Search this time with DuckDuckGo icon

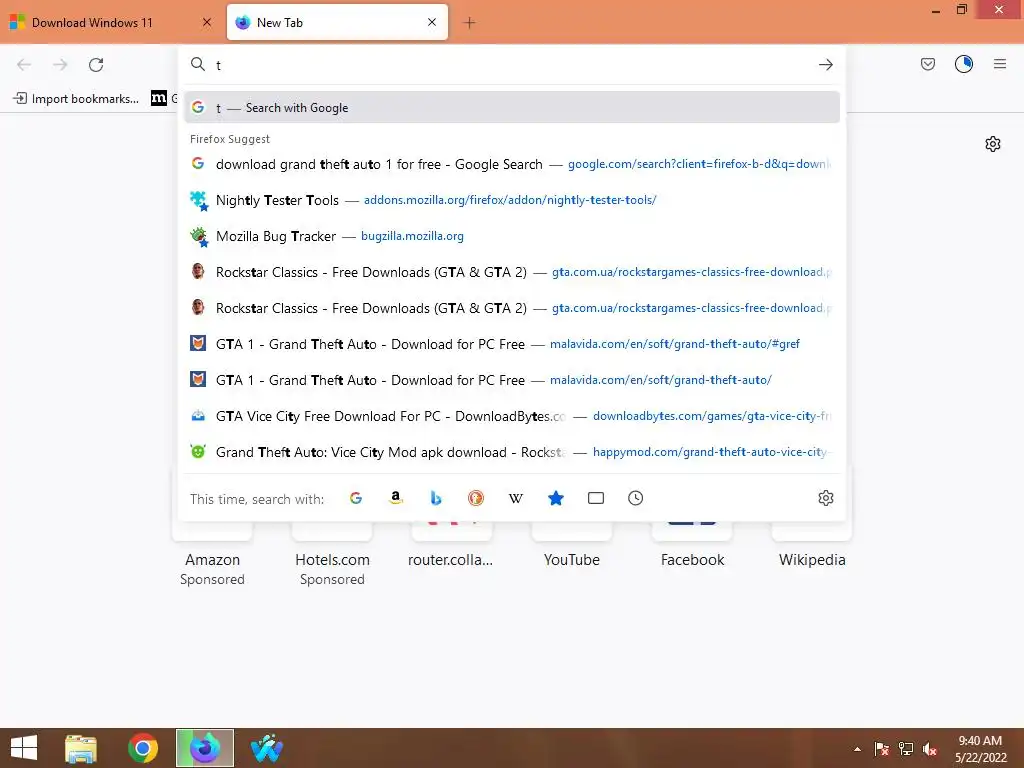click(x=476, y=498)
